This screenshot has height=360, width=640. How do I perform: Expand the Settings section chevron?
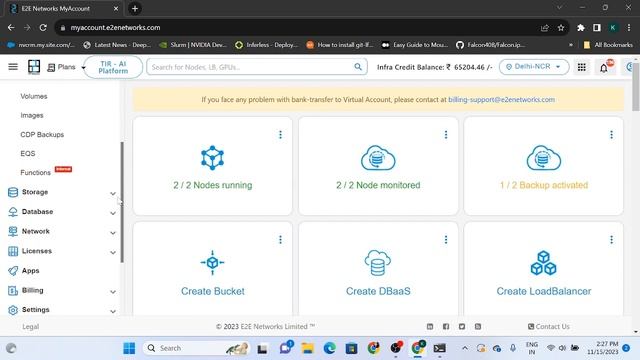tap(113, 311)
